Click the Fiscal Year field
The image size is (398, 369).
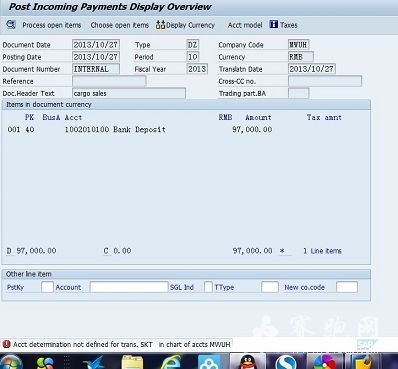point(197,69)
